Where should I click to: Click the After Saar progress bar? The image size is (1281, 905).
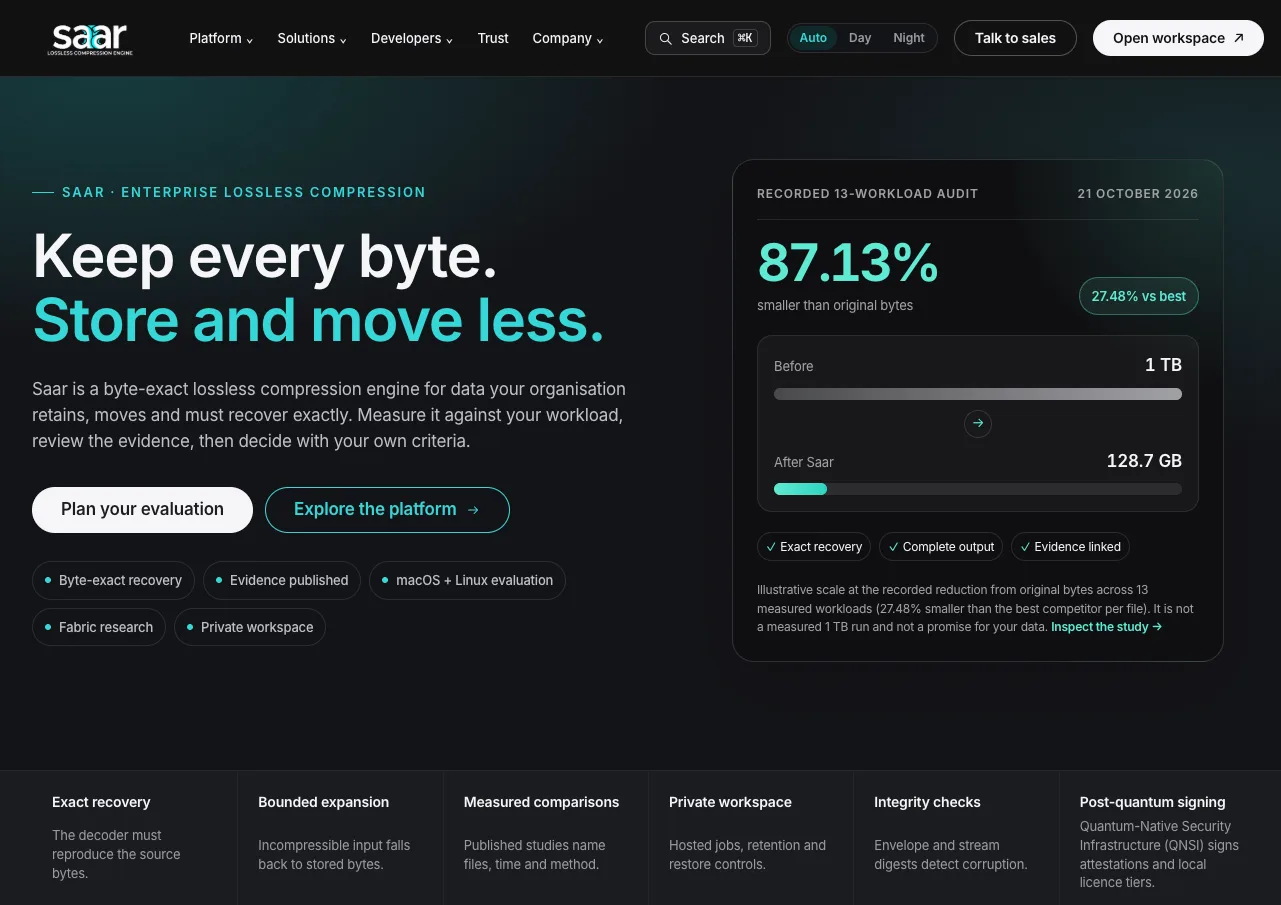point(978,489)
